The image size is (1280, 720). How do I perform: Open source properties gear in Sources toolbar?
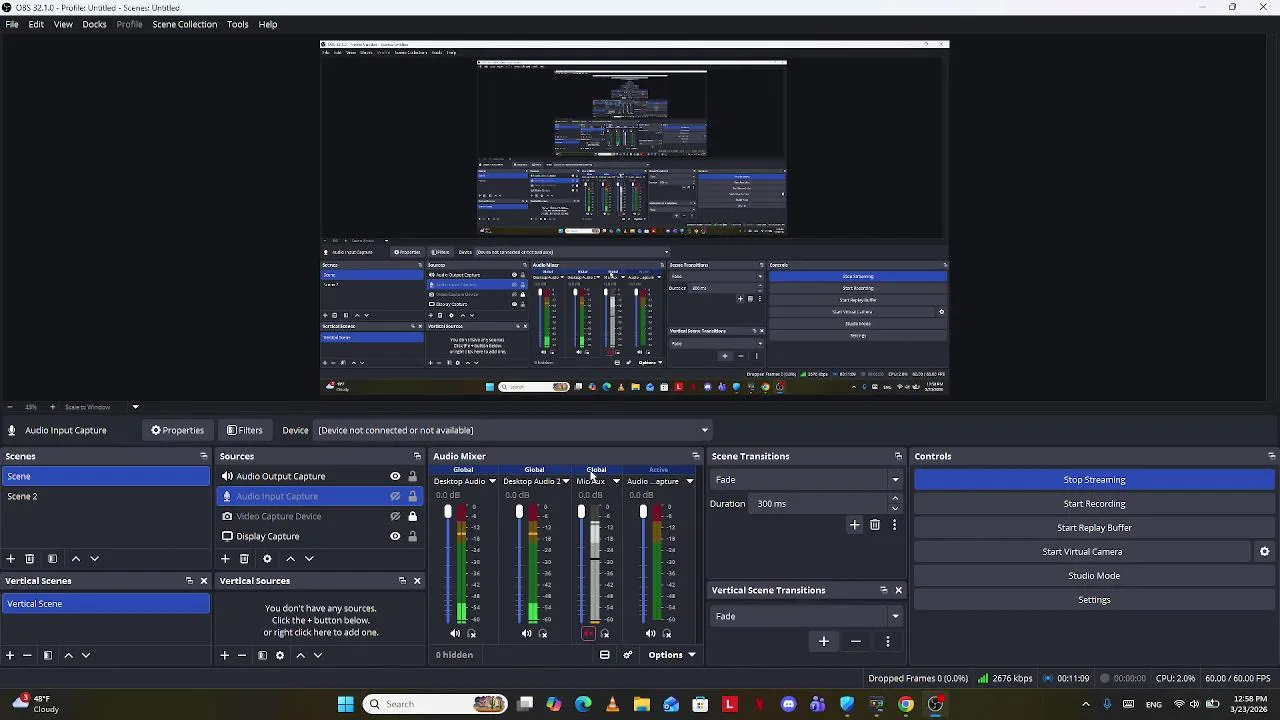267,559
